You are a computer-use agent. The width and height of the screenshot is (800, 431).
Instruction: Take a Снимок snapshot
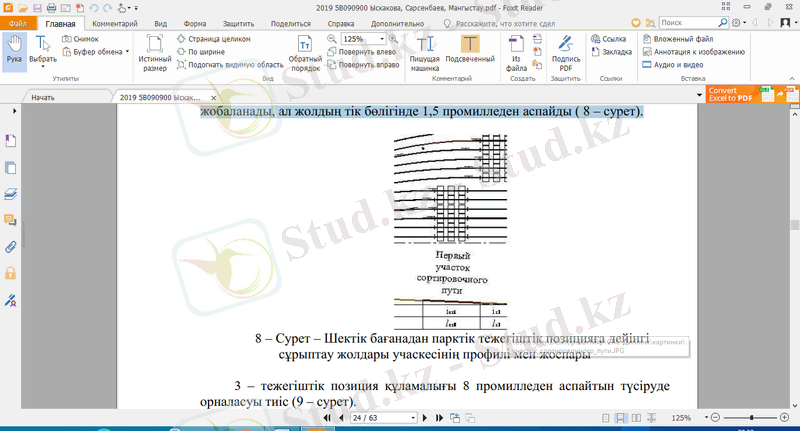pyautogui.click(x=80, y=39)
